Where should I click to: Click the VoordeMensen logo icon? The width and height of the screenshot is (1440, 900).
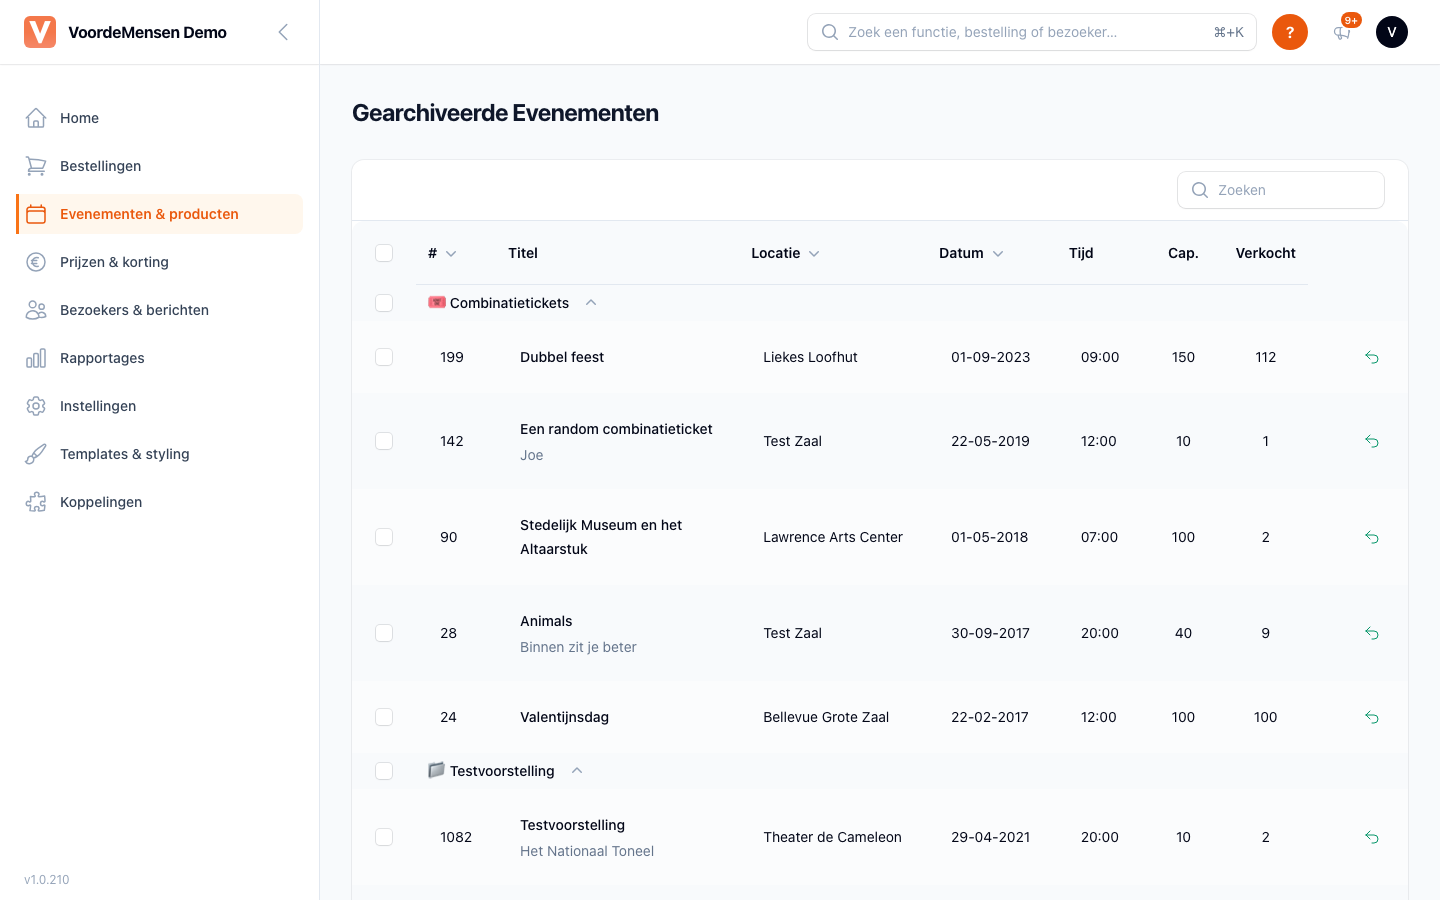click(40, 32)
